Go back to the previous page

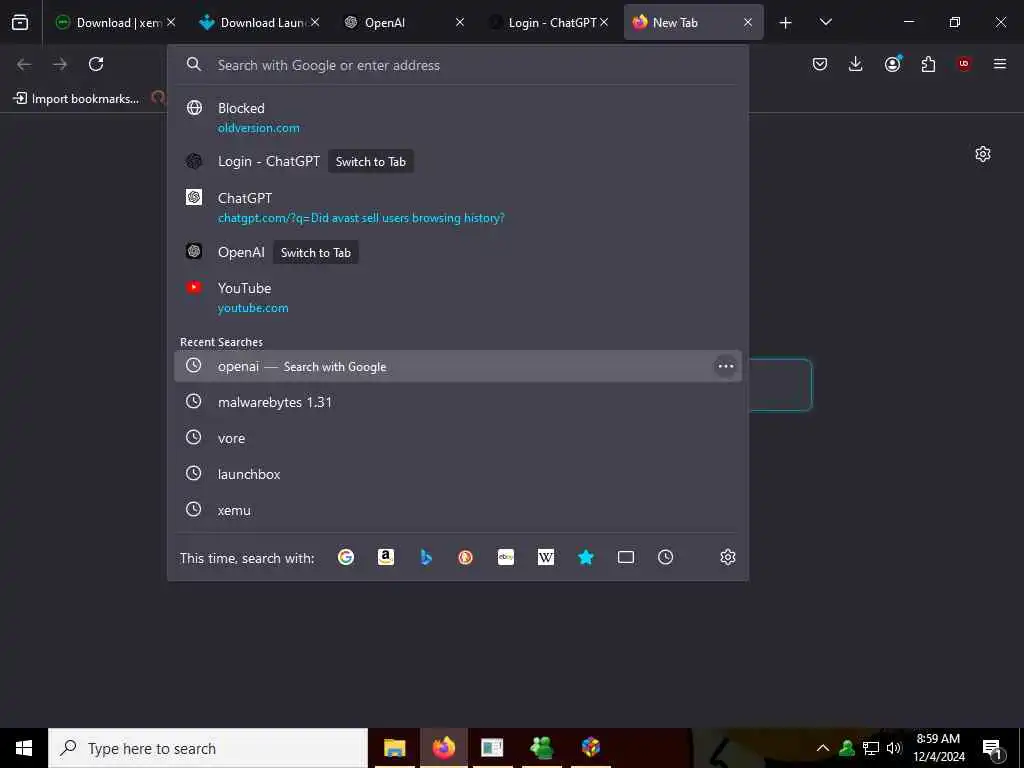[24, 64]
